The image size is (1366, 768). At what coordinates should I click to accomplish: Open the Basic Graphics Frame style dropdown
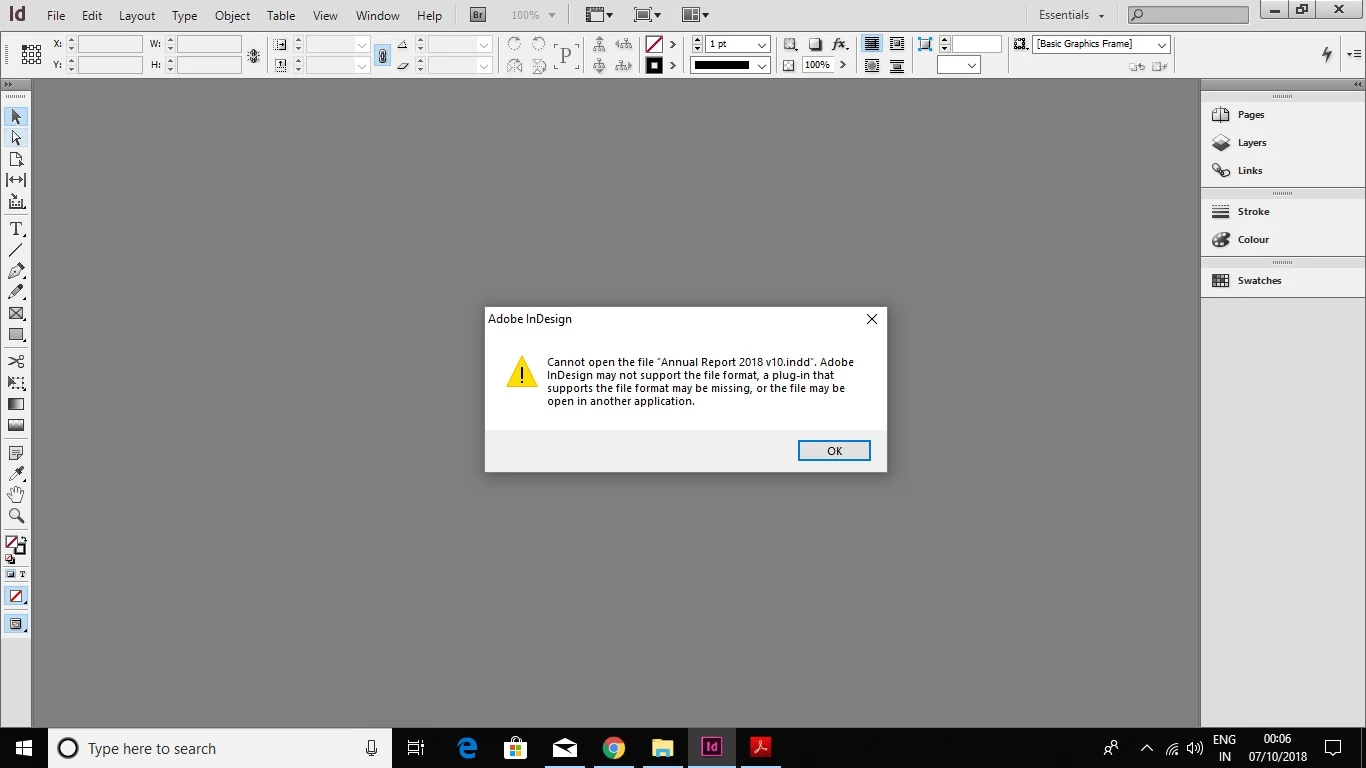pyautogui.click(x=1161, y=45)
